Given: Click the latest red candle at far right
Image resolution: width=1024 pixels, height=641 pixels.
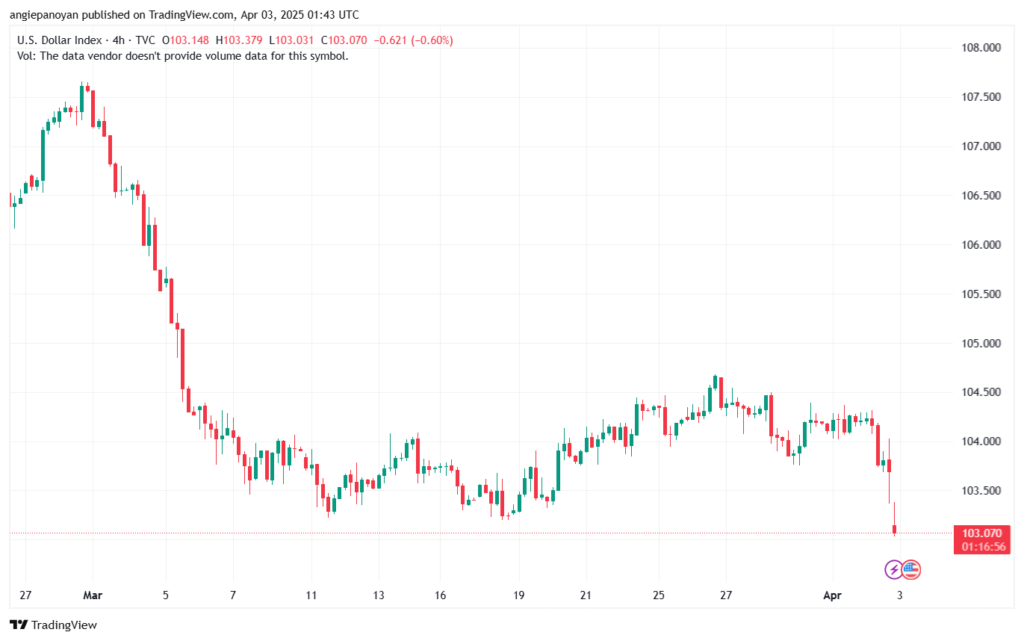Looking at the screenshot, I should [x=894, y=529].
